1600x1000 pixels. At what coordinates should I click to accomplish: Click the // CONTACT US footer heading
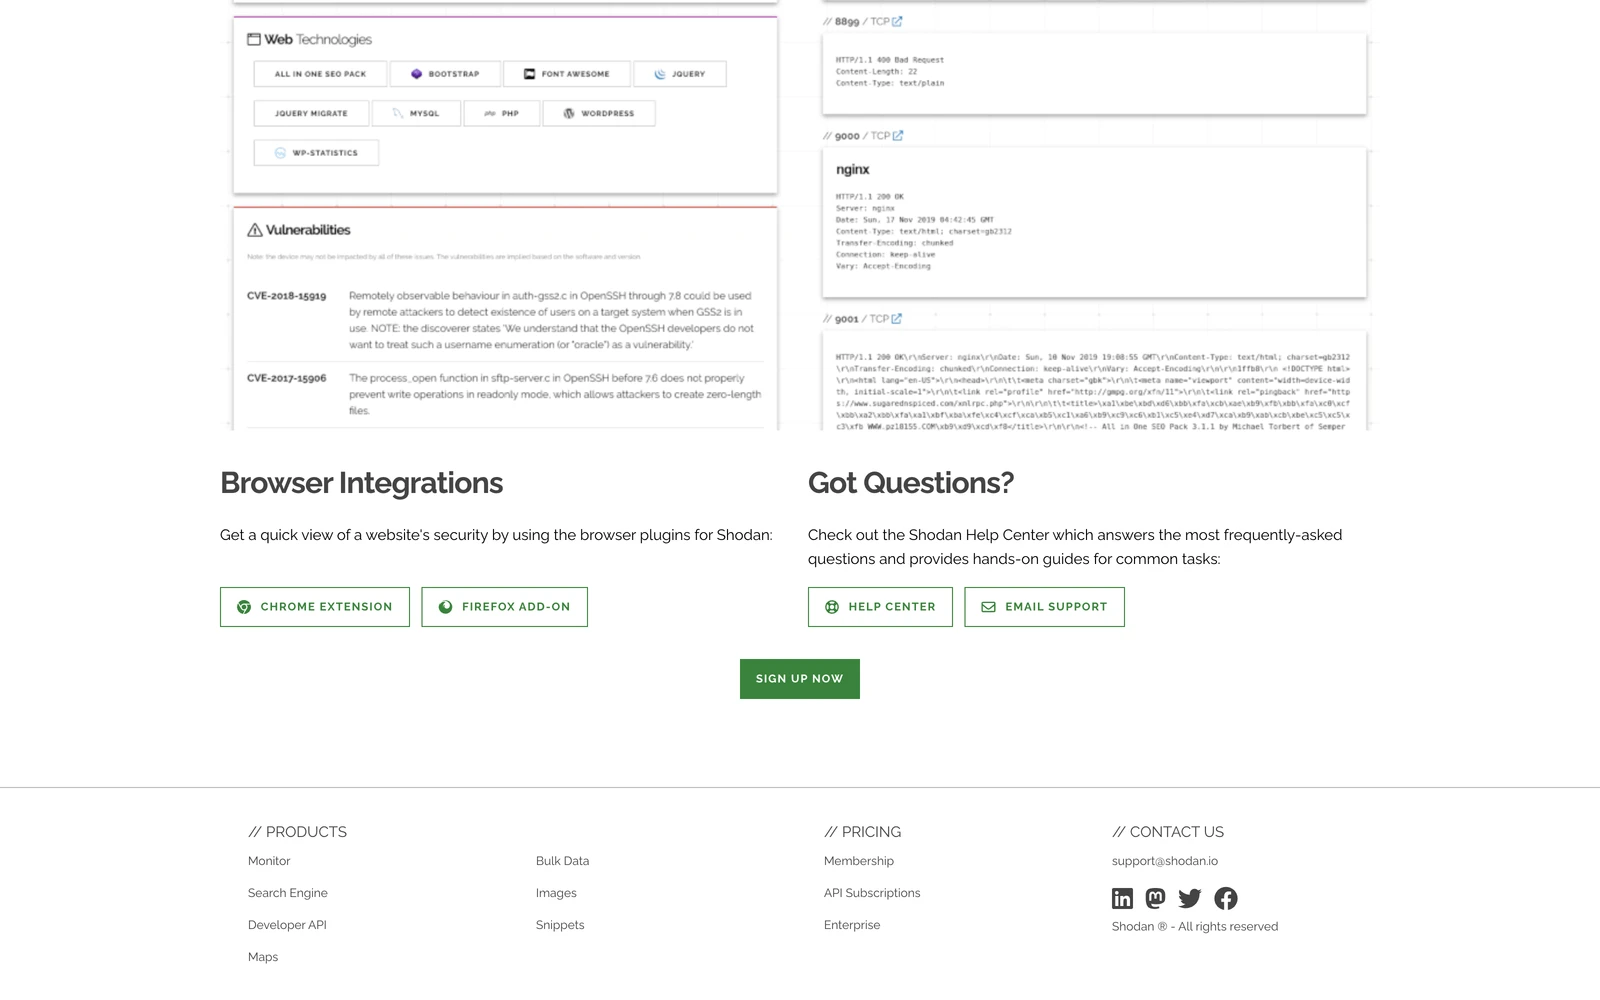pos(1168,832)
